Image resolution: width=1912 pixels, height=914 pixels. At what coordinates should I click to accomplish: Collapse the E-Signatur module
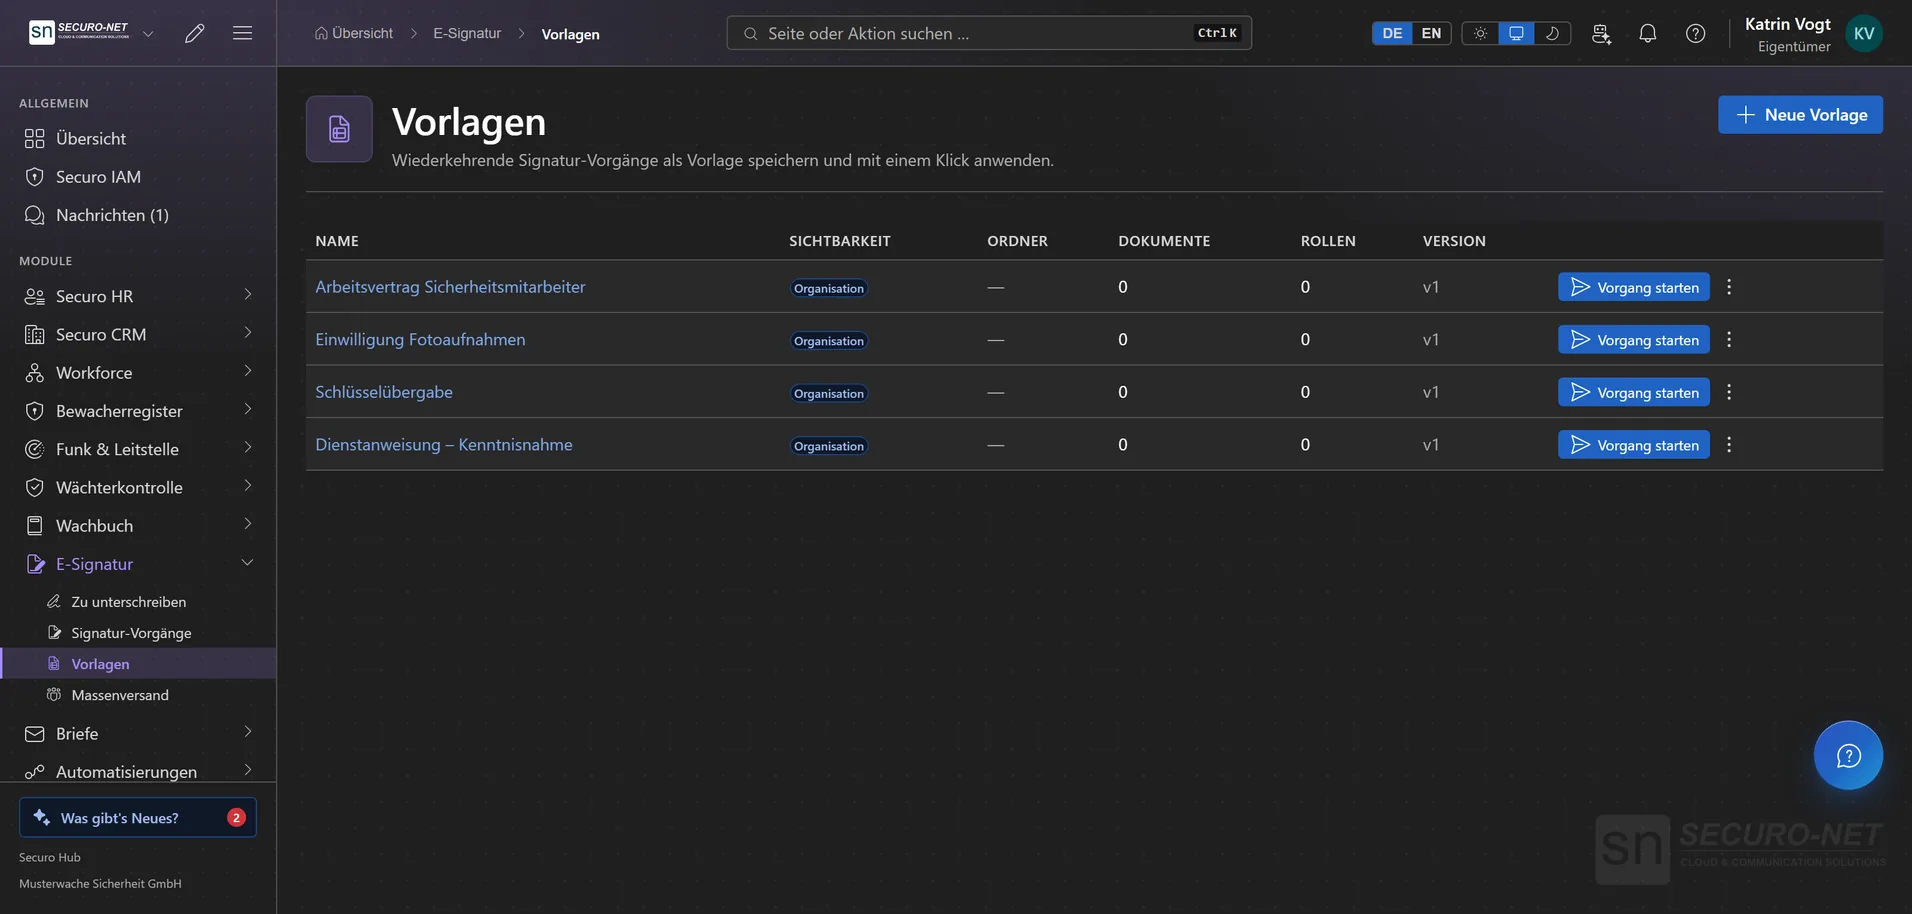[138, 564]
